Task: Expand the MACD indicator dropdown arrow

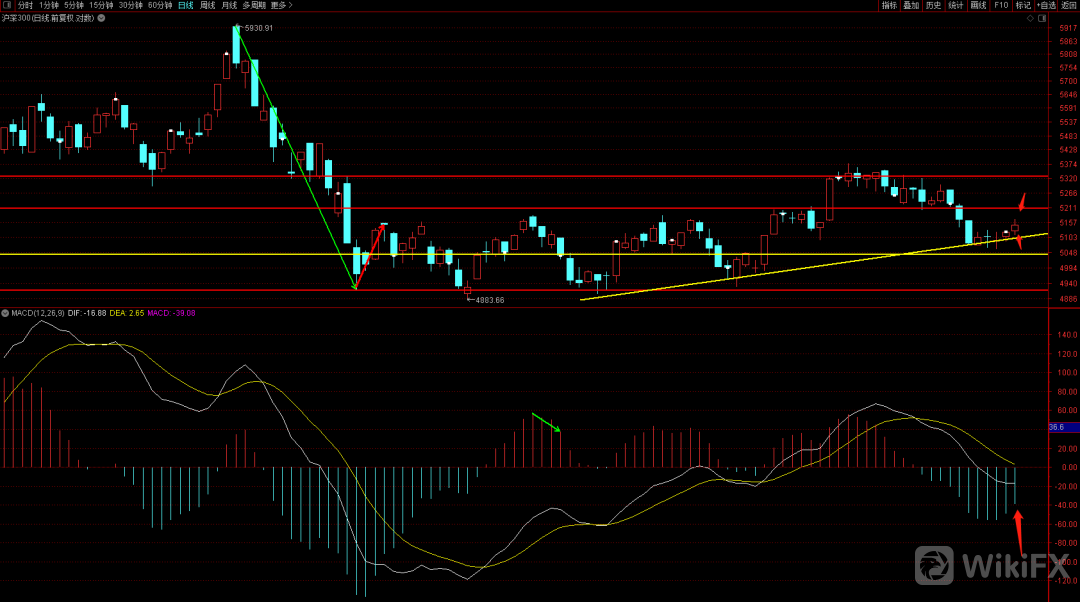Action: click(x=5, y=313)
